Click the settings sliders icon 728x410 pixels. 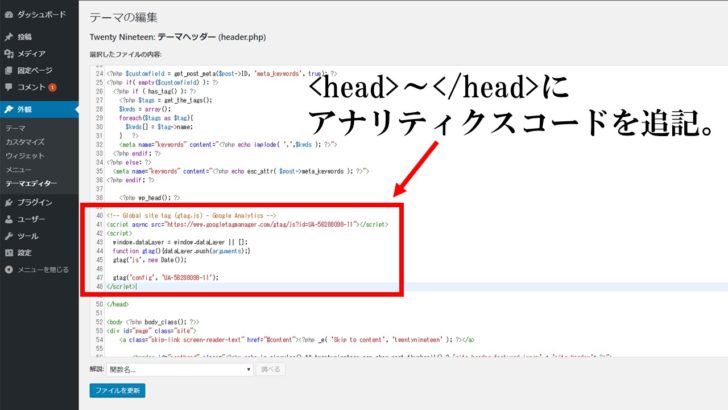(x=9, y=253)
